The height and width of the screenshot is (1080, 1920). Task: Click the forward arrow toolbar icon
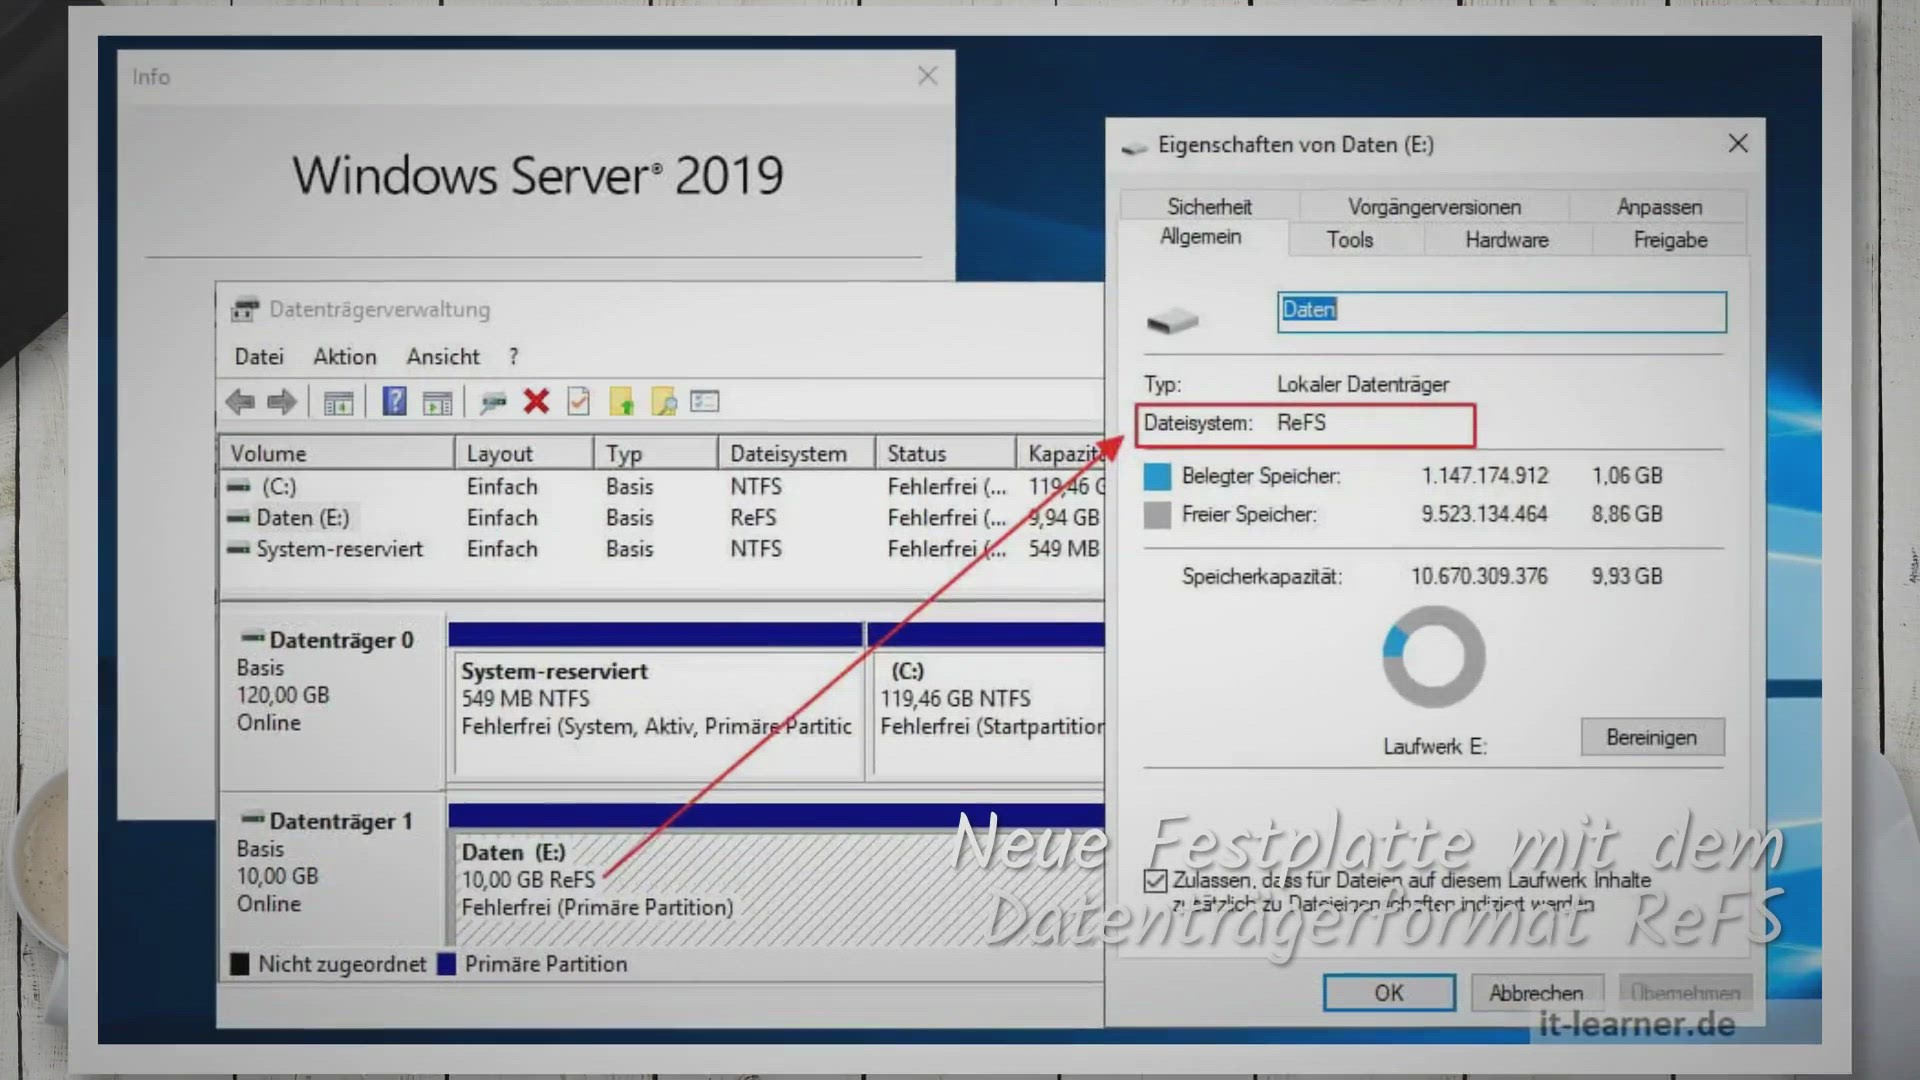coord(282,402)
